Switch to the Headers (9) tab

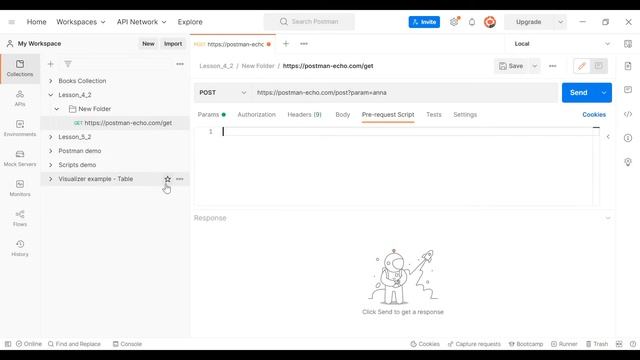coord(304,115)
